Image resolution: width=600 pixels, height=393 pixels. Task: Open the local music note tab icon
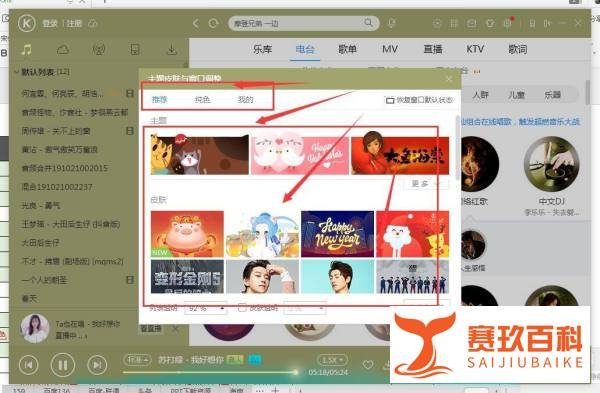(26, 49)
